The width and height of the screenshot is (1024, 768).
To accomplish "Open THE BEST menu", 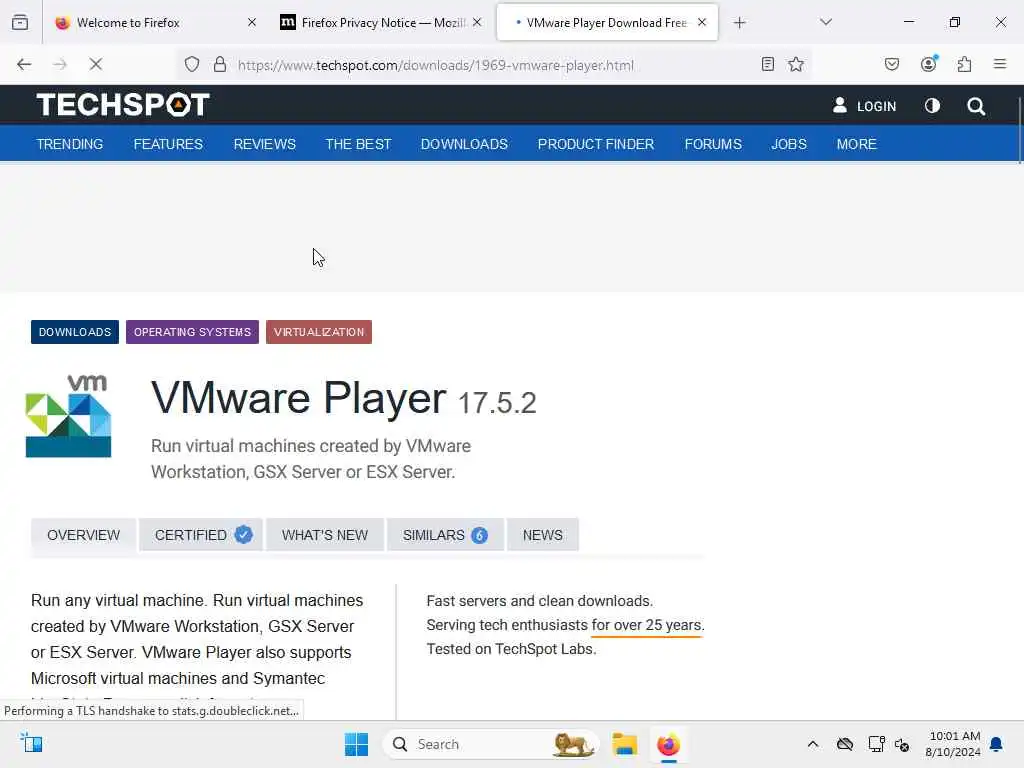I will (359, 144).
